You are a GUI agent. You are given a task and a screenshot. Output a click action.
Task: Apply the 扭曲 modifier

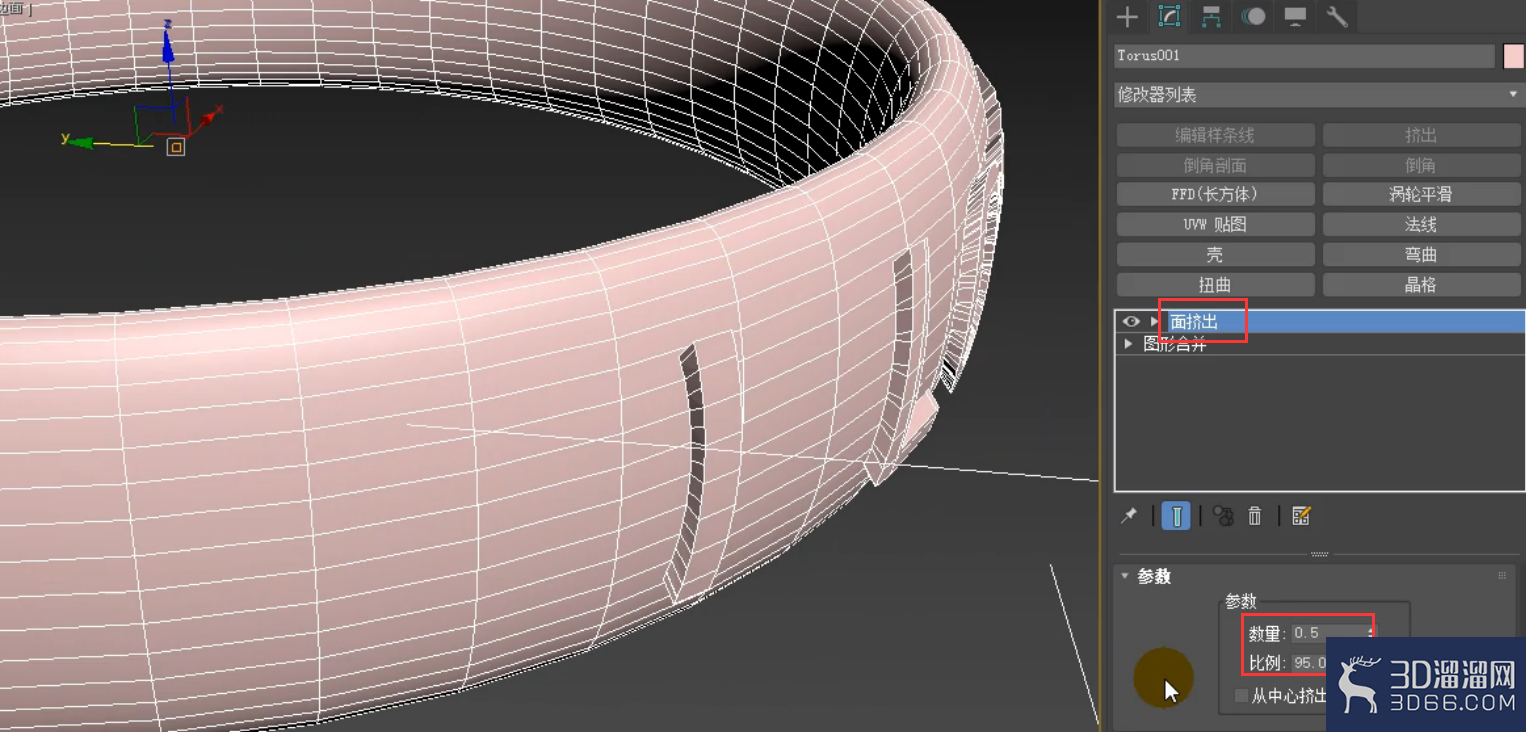tap(1215, 285)
